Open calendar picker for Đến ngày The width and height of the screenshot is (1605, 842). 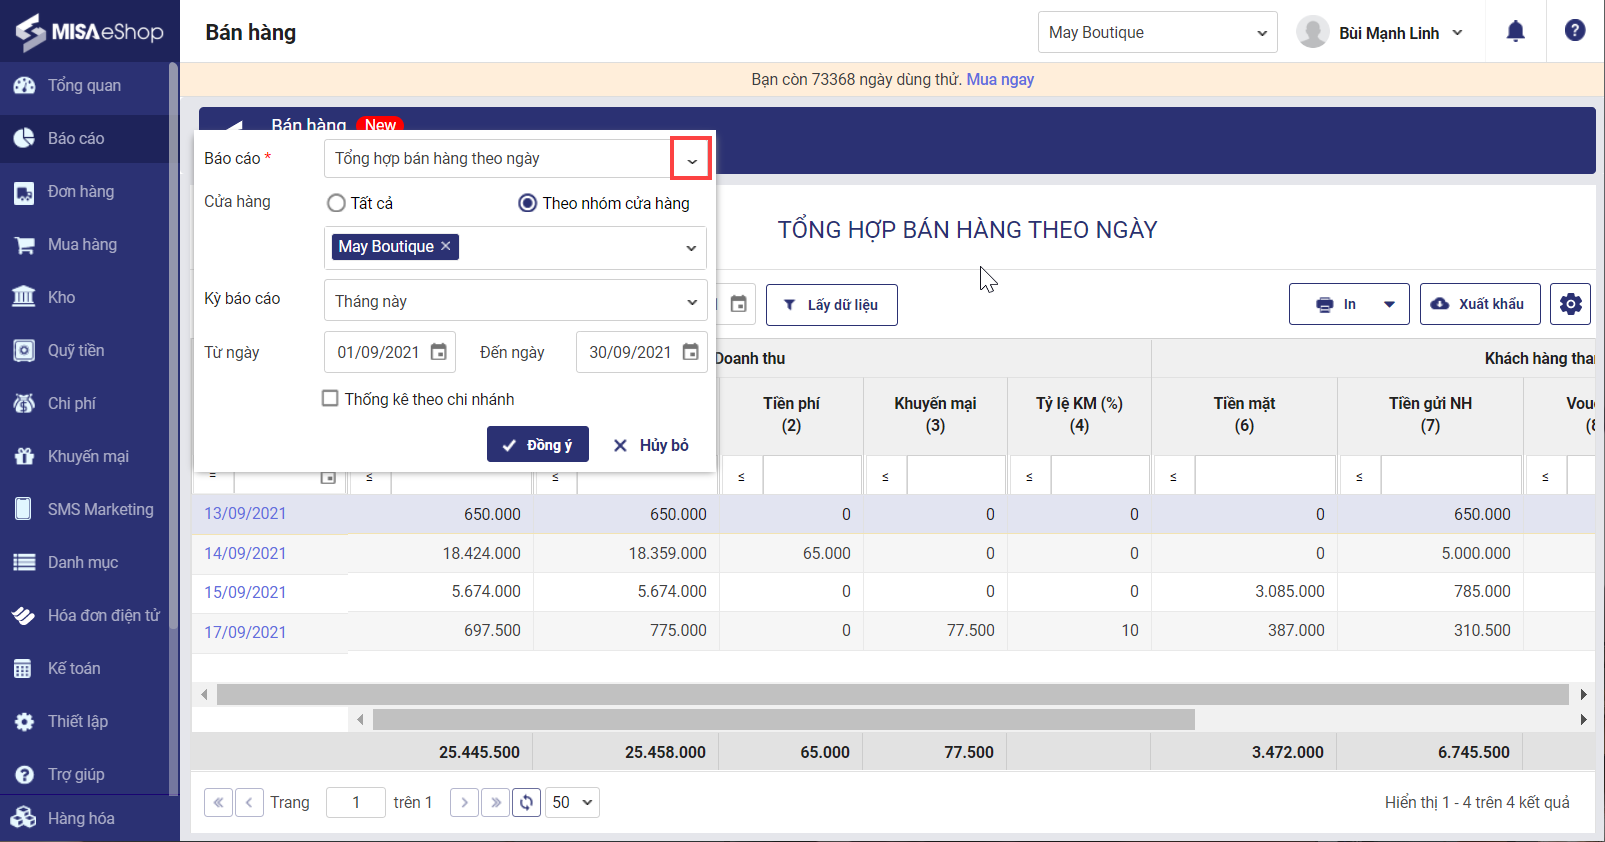click(690, 352)
